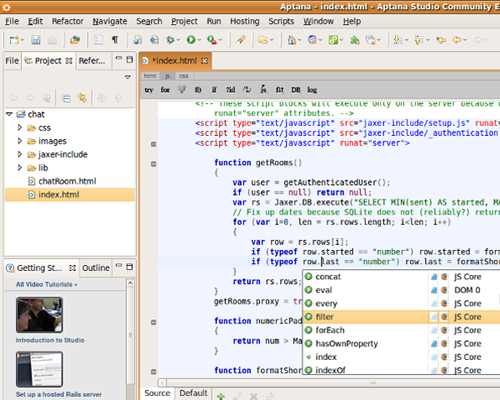Click Set up a hosted Rails server link
The width and height of the screenshot is (500, 400).
tap(59, 394)
